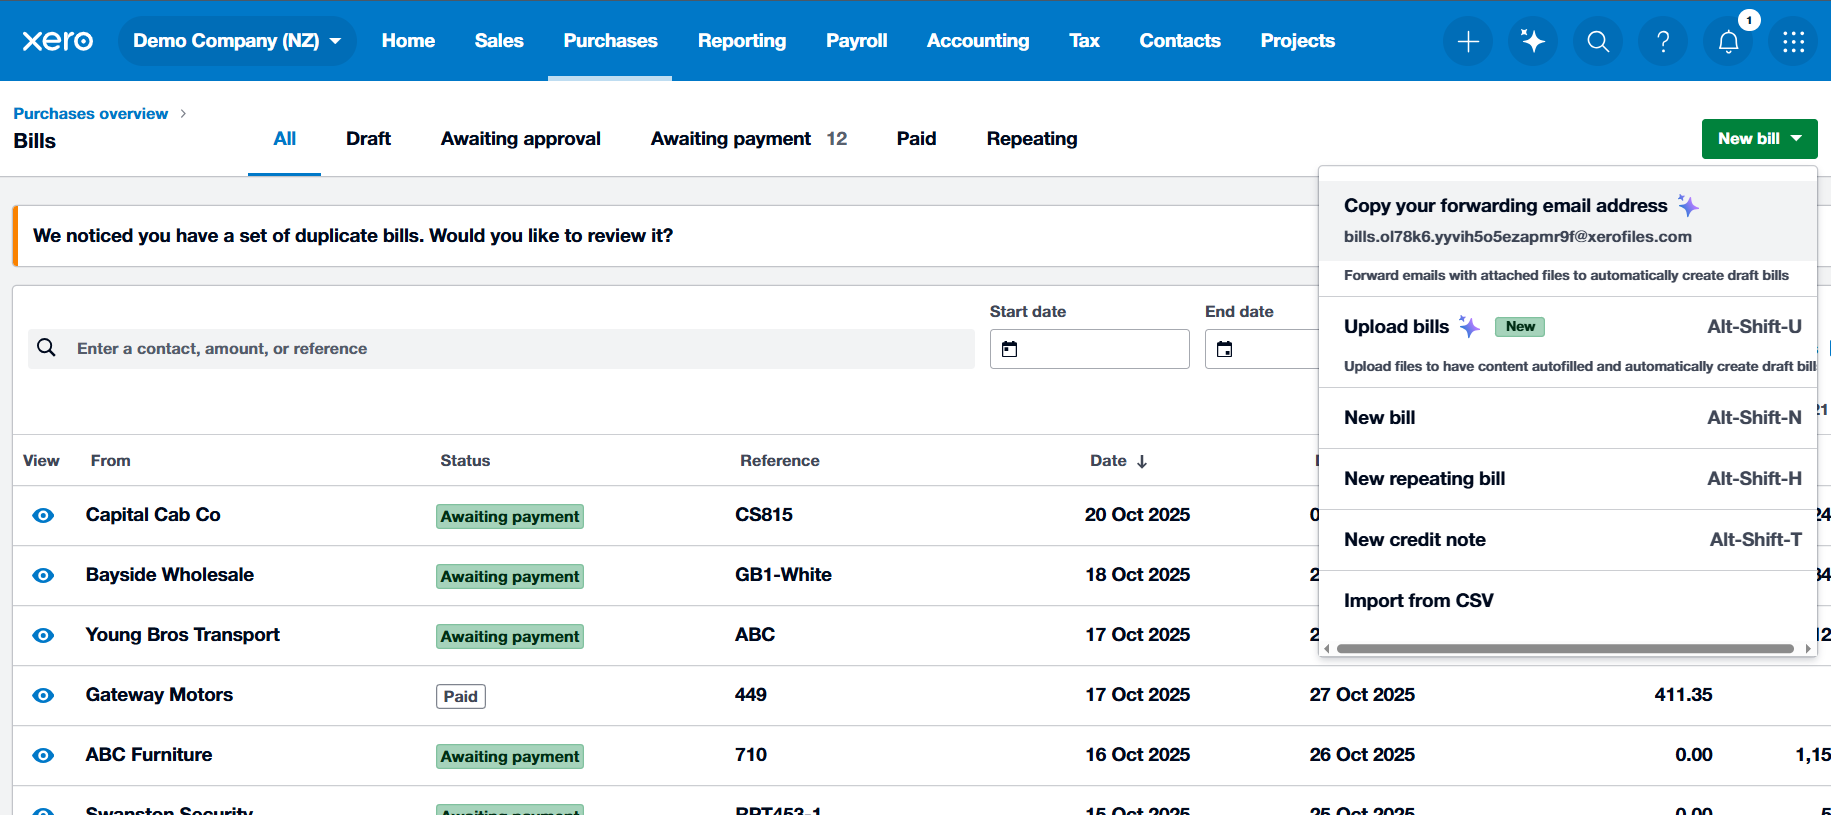Choose Import from CSV option
1831x815 pixels.
pos(1418,601)
